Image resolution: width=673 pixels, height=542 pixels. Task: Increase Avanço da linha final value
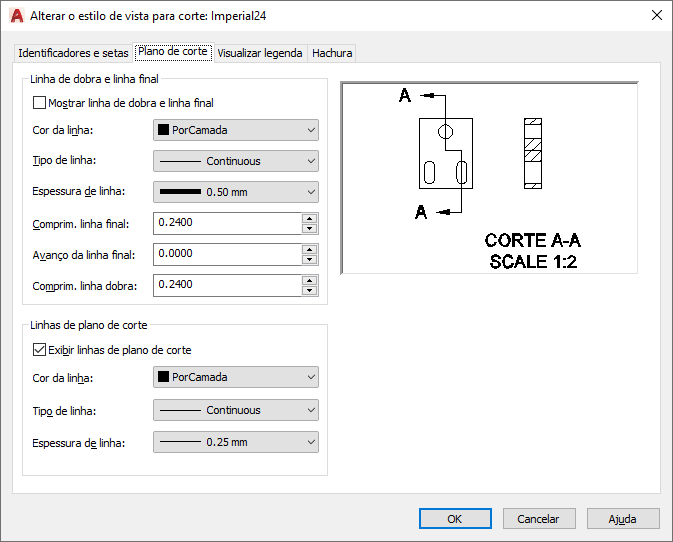[x=310, y=249]
